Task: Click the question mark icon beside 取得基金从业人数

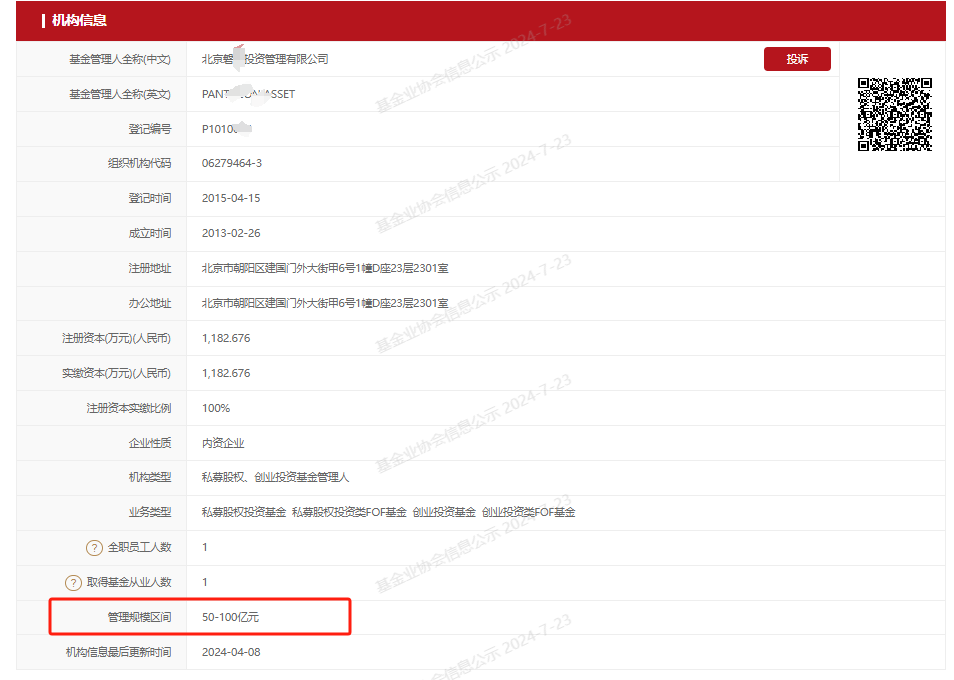Action: coord(74,582)
